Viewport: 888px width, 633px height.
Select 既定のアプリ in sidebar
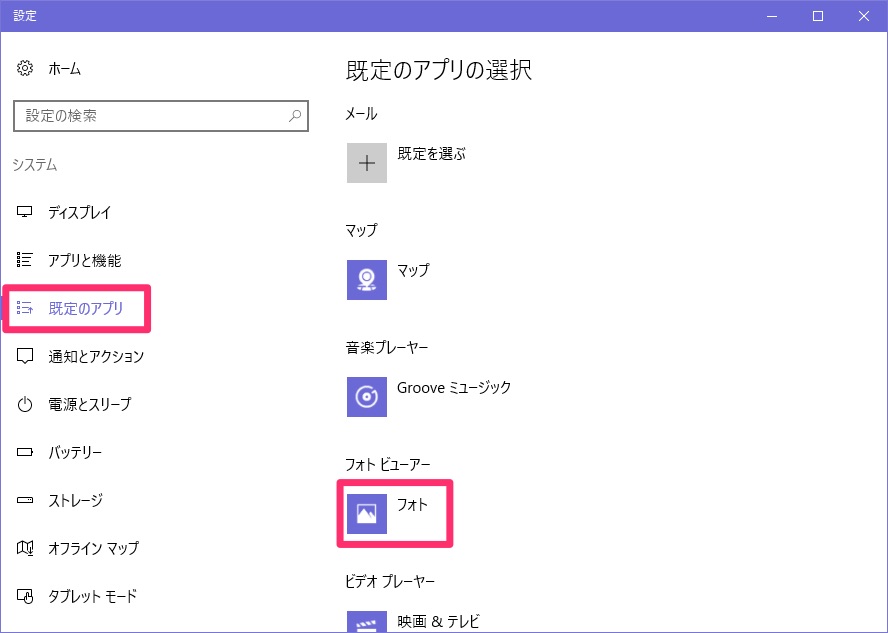[x=86, y=309]
